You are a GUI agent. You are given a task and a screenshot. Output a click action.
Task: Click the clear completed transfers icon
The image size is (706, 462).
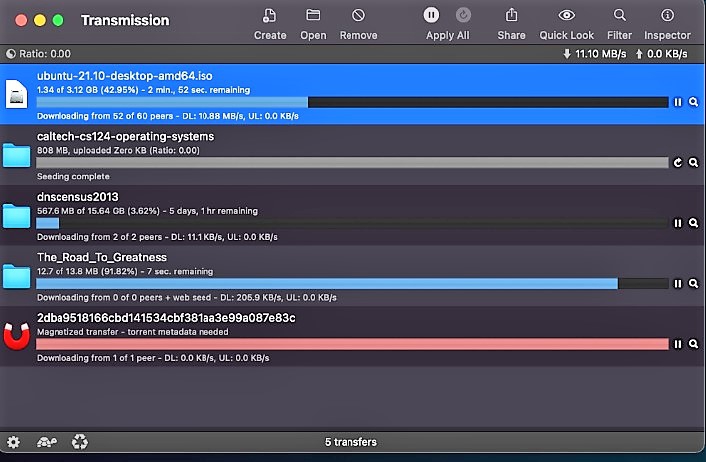(x=80, y=442)
